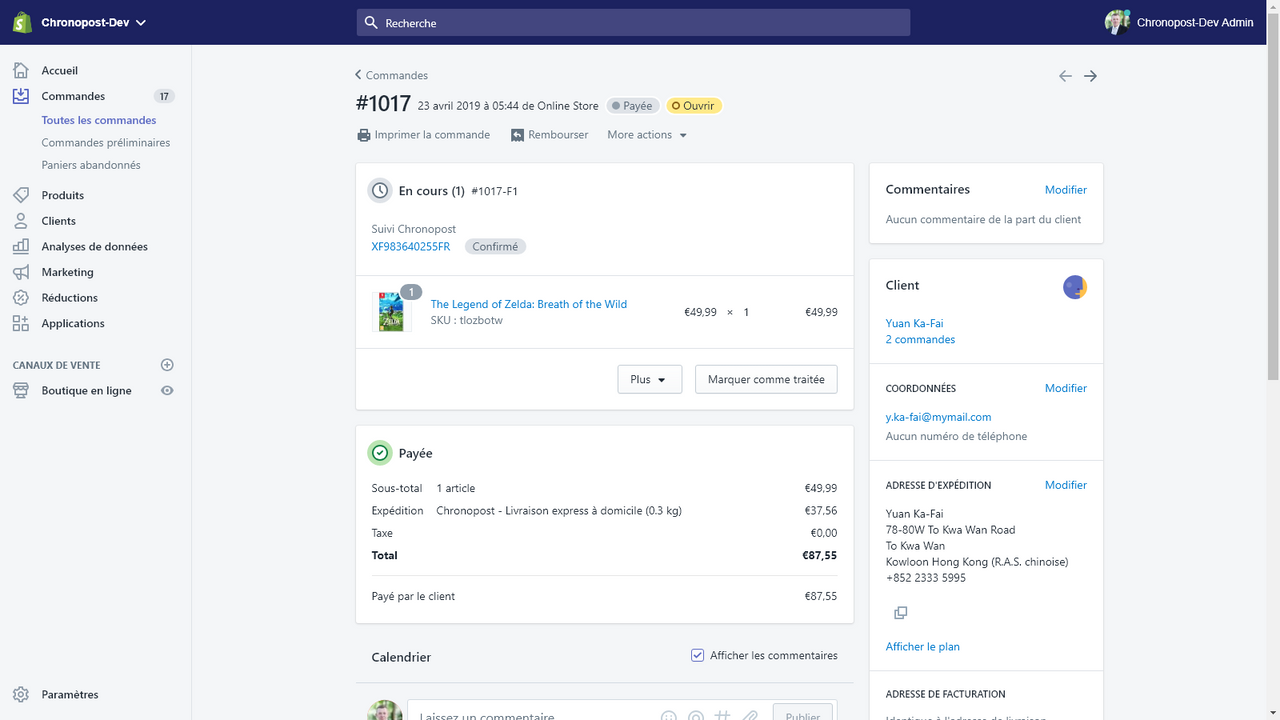This screenshot has width=1280, height=720.
Task: Open the Chronopost-Dev store switcher dropdown
Action: pyautogui.click(x=93, y=22)
